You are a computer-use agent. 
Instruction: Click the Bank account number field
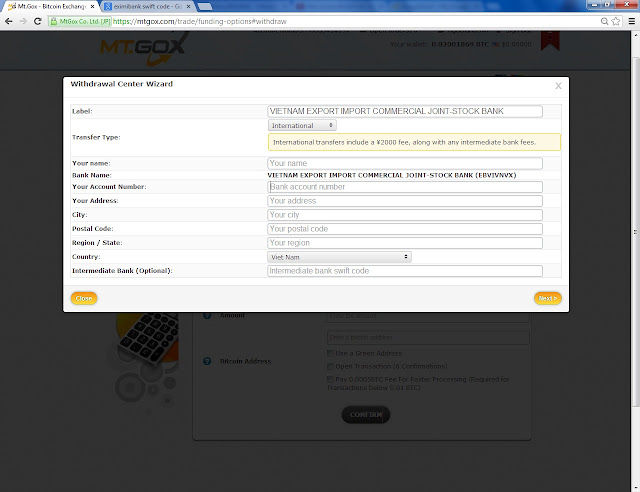click(405, 187)
